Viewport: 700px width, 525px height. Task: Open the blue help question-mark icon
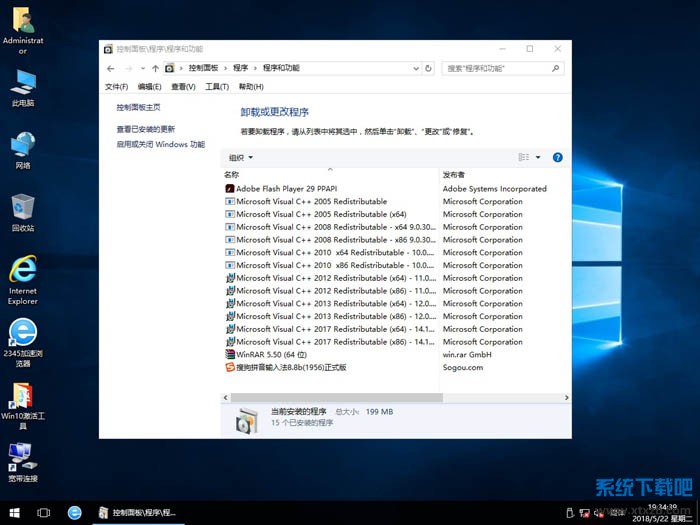pyautogui.click(x=557, y=157)
